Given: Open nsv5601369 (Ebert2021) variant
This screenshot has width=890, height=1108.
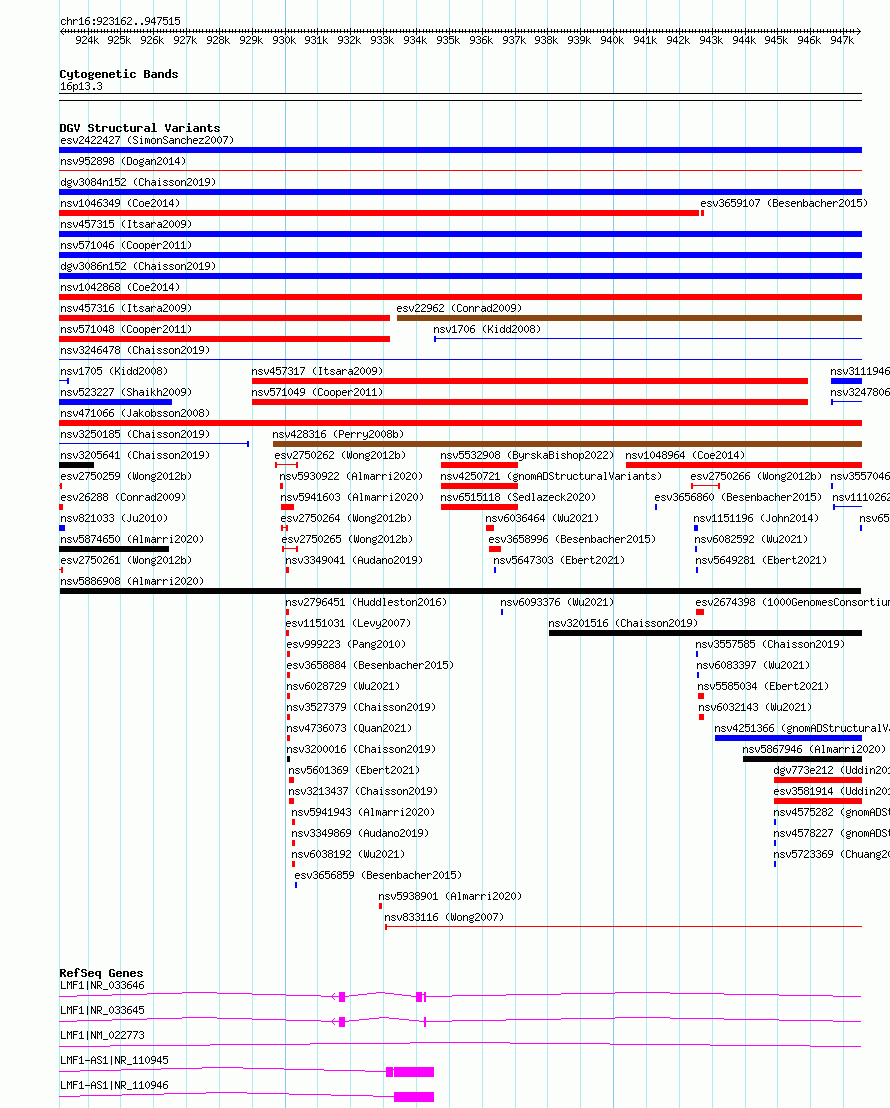Looking at the screenshot, I should 354,770.
